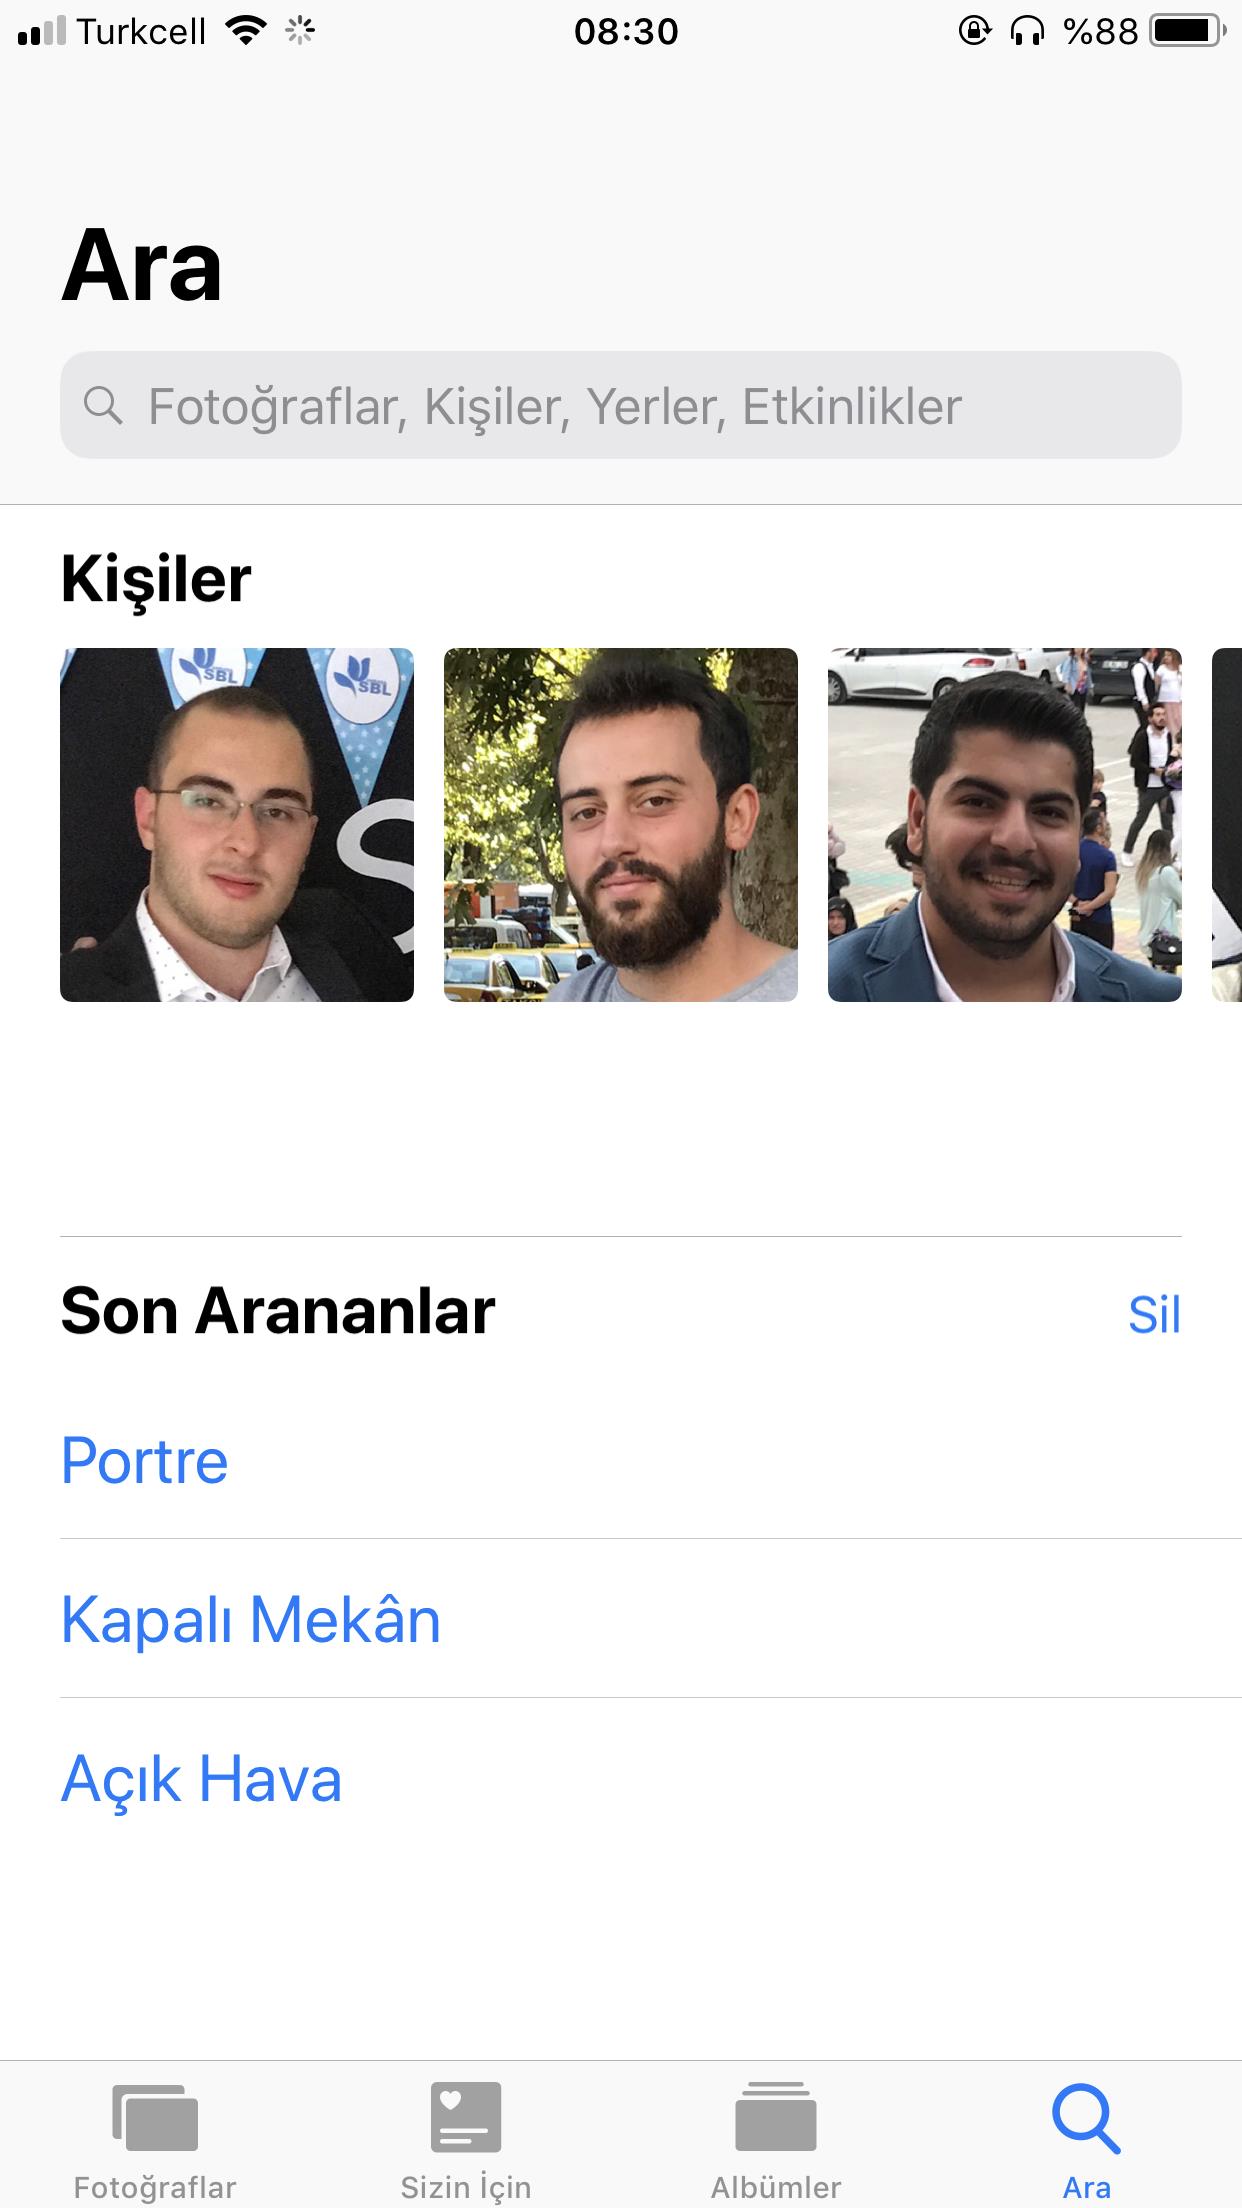Tap the Wi-Fi status icon
The image size is (1242, 2208).
[246, 31]
